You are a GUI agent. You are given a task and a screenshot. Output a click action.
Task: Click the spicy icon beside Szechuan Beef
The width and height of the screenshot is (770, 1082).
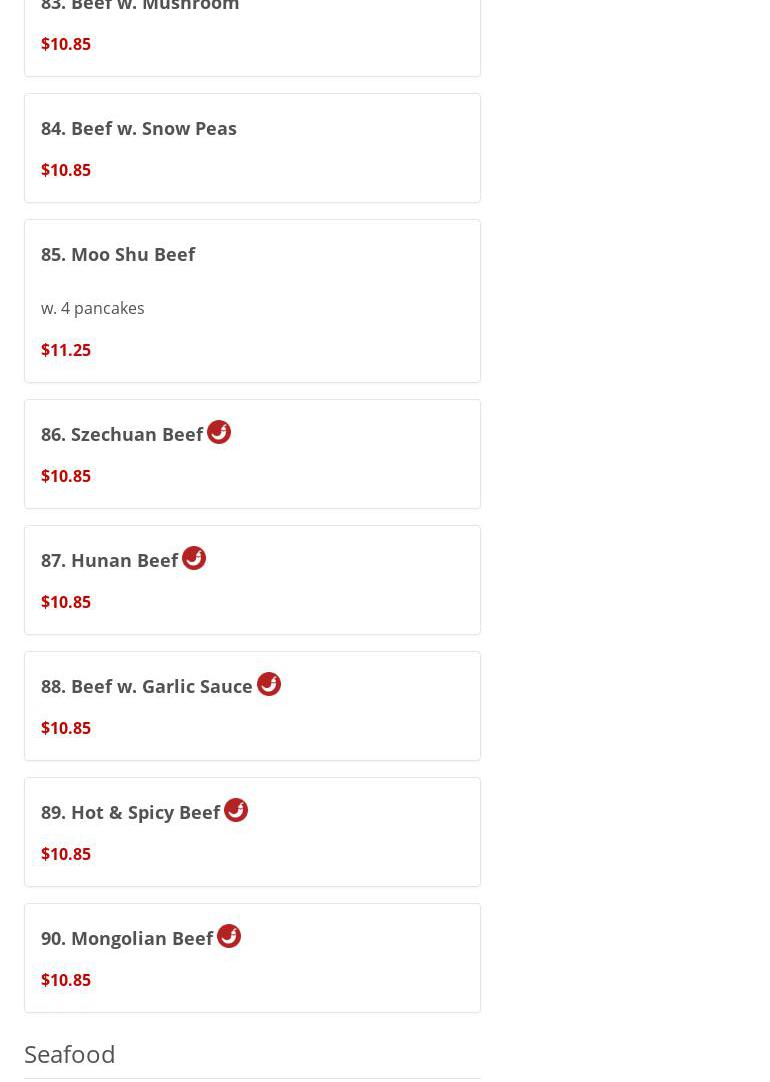219,432
